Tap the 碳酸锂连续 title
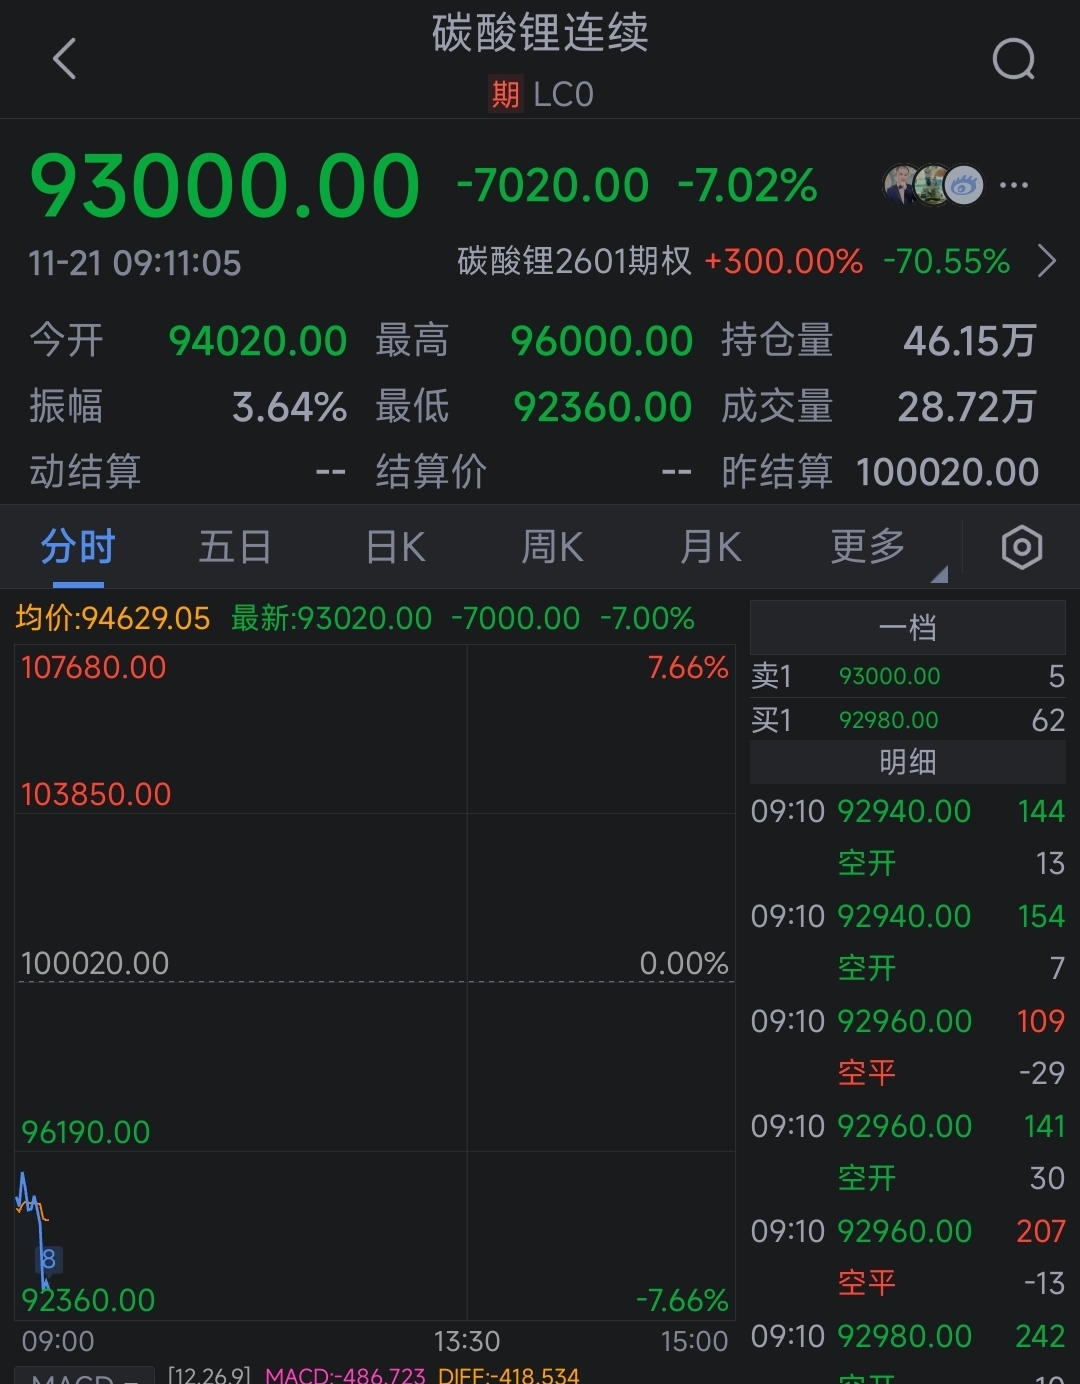The height and width of the screenshot is (1384, 1080). [x=540, y=33]
